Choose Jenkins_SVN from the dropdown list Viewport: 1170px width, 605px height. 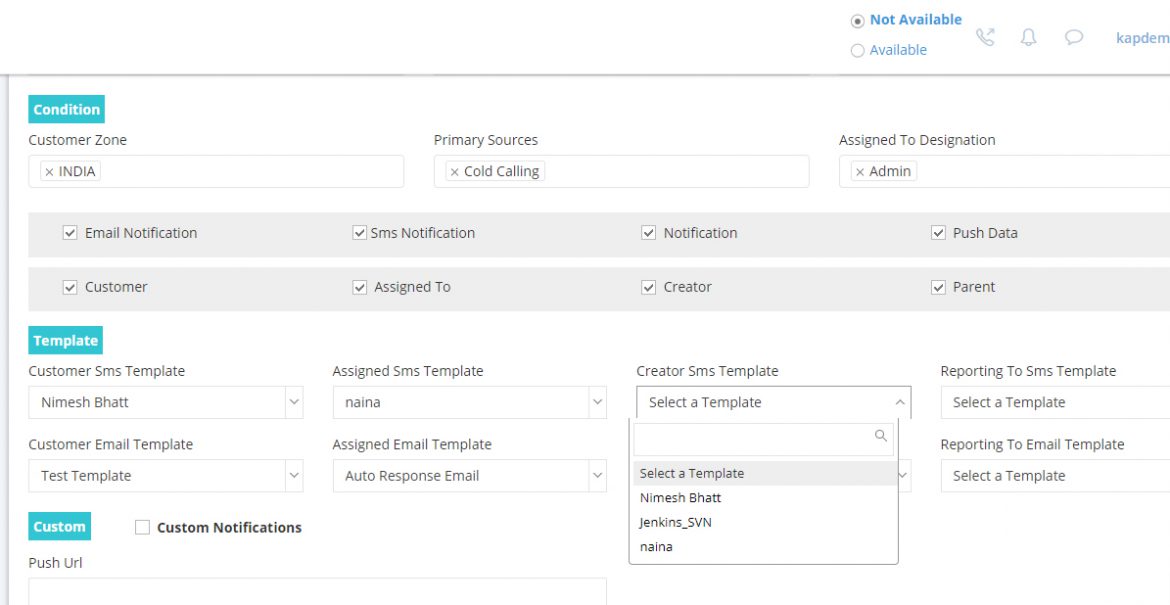point(764,522)
